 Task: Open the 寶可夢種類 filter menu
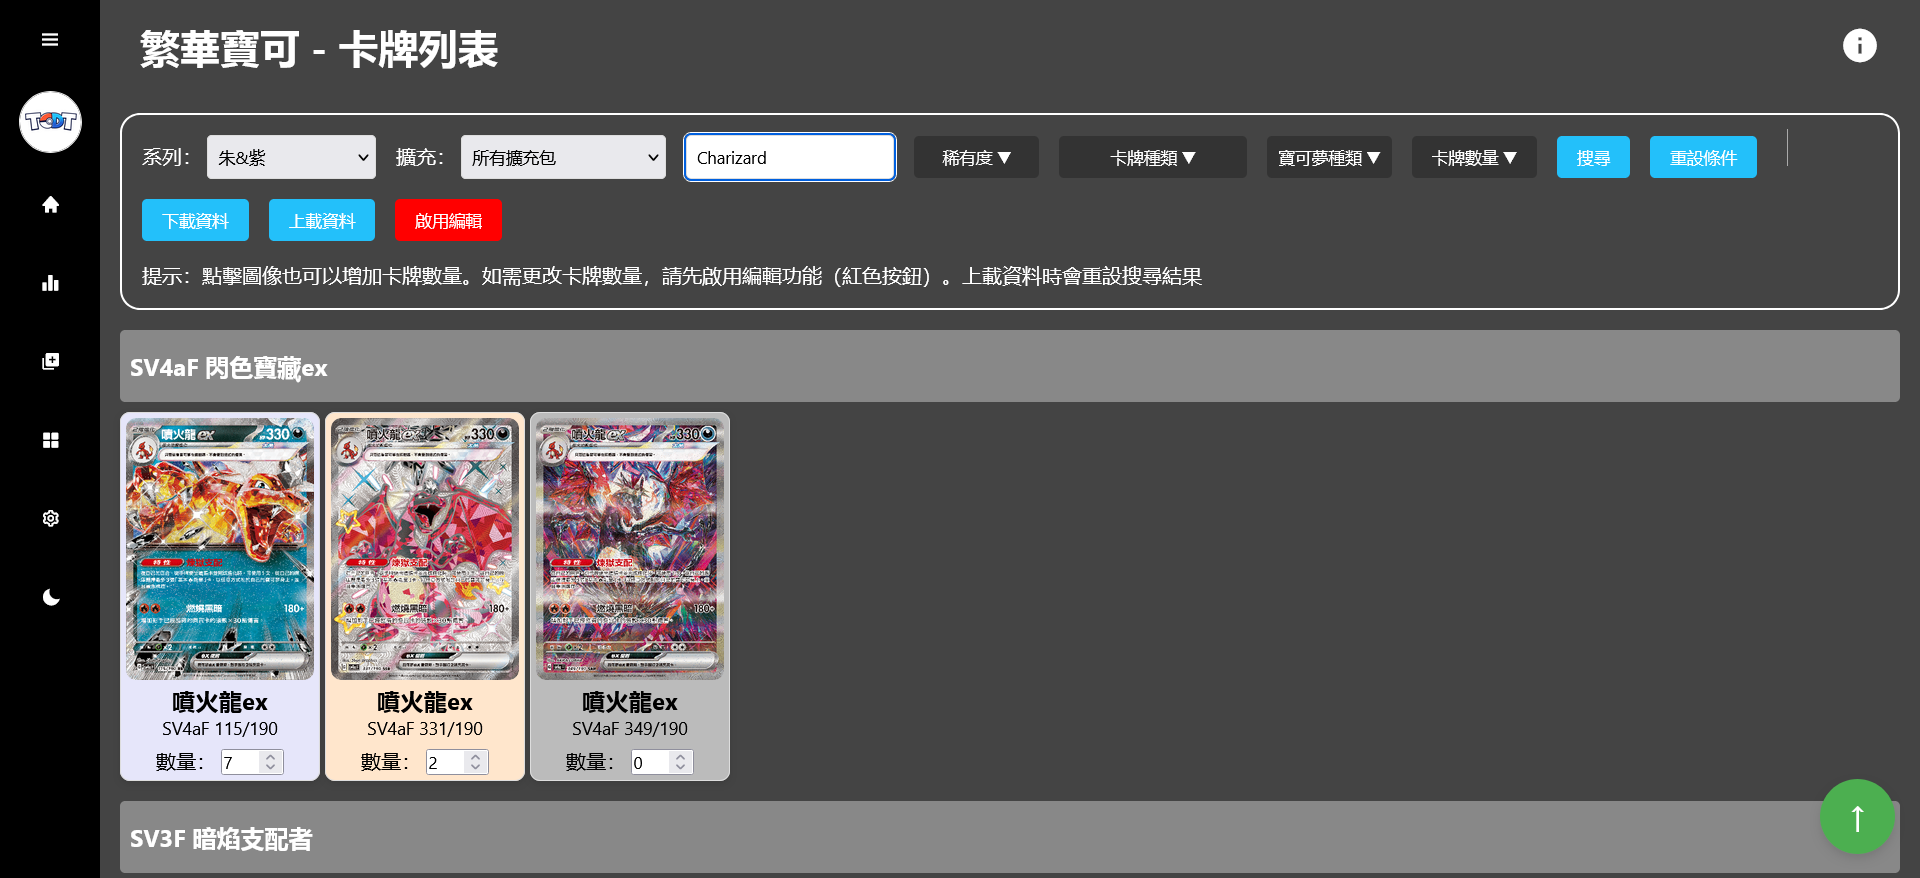click(1328, 158)
